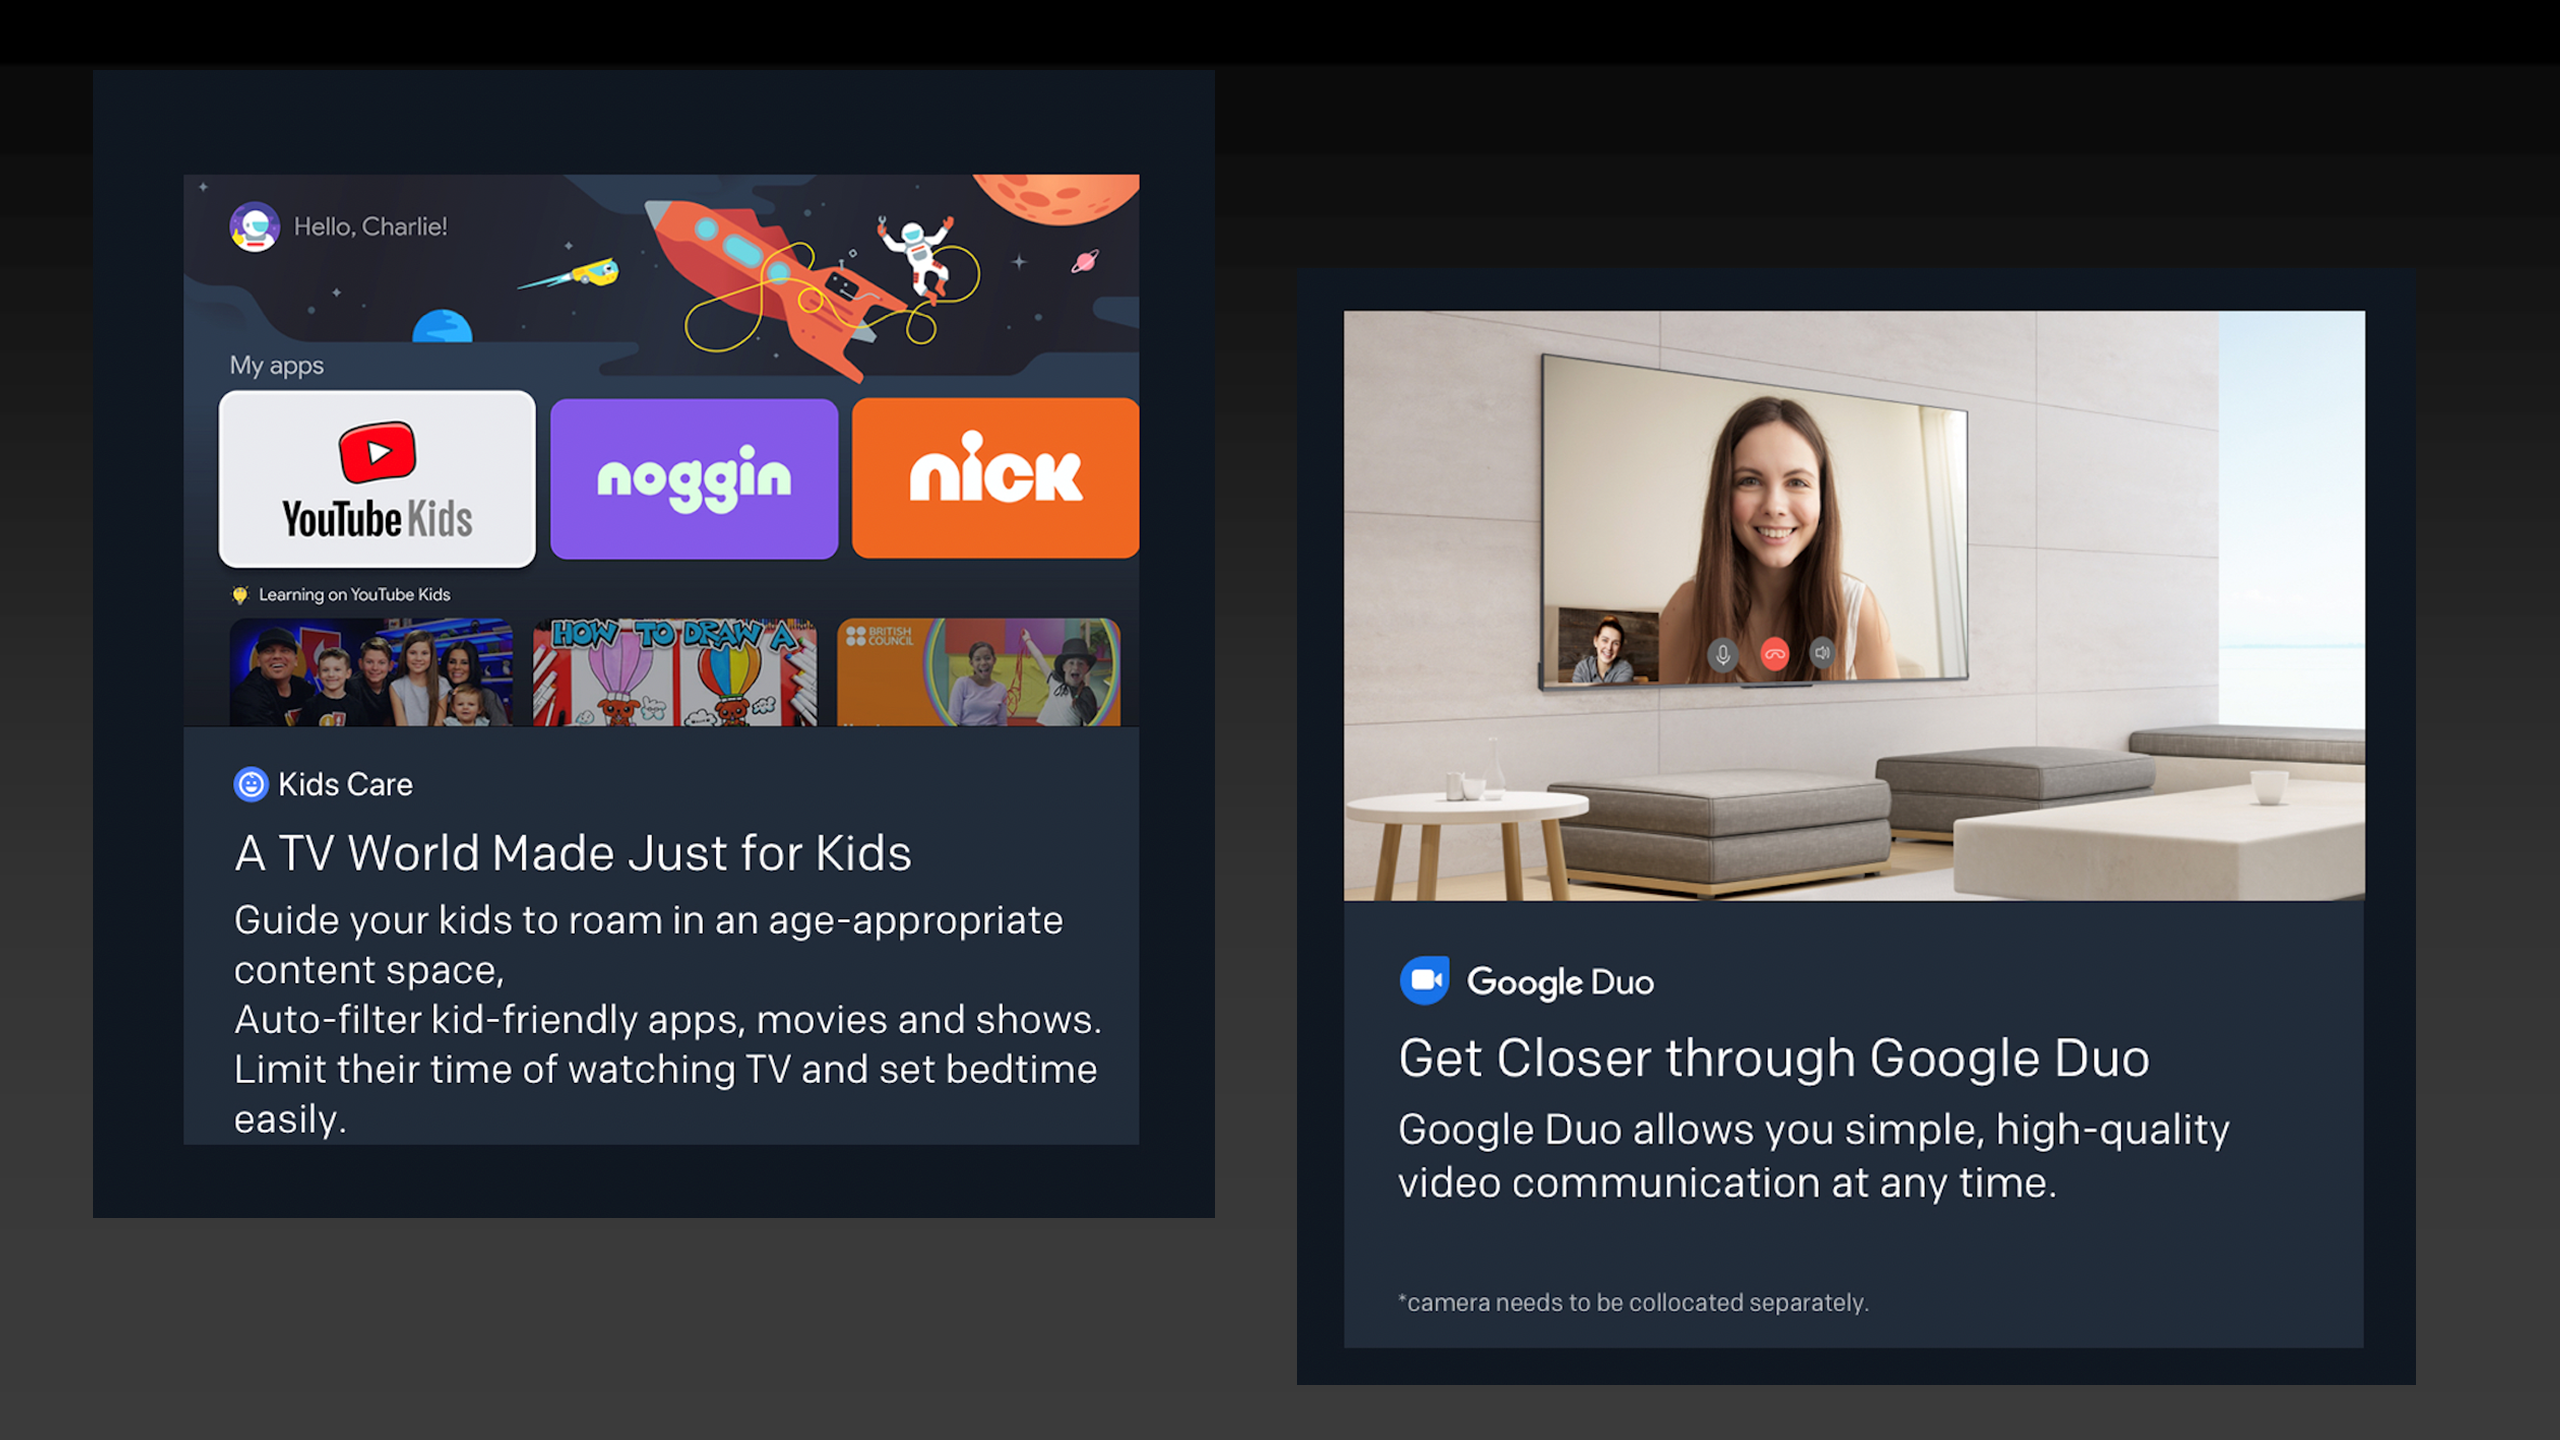This screenshot has width=2560, height=1440.
Task: Click the lightbulb icon beside Learning on YouTube Kids
Action: click(240, 595)
